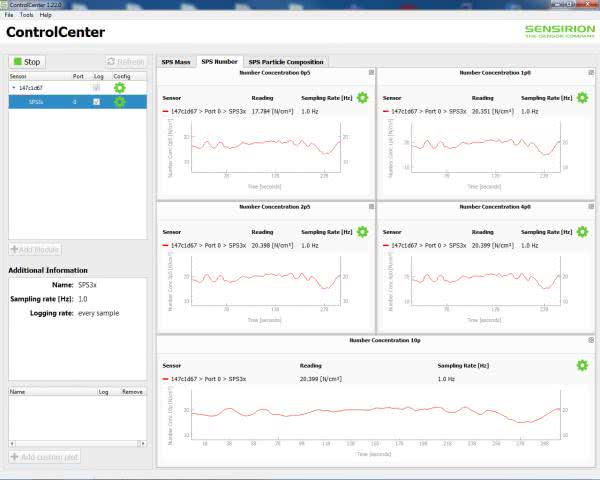The height and width of the screenshot is (480, 600).
Task: Maximize the Number Concentration 0p5 plot panel
Action: tap(370, 72)
